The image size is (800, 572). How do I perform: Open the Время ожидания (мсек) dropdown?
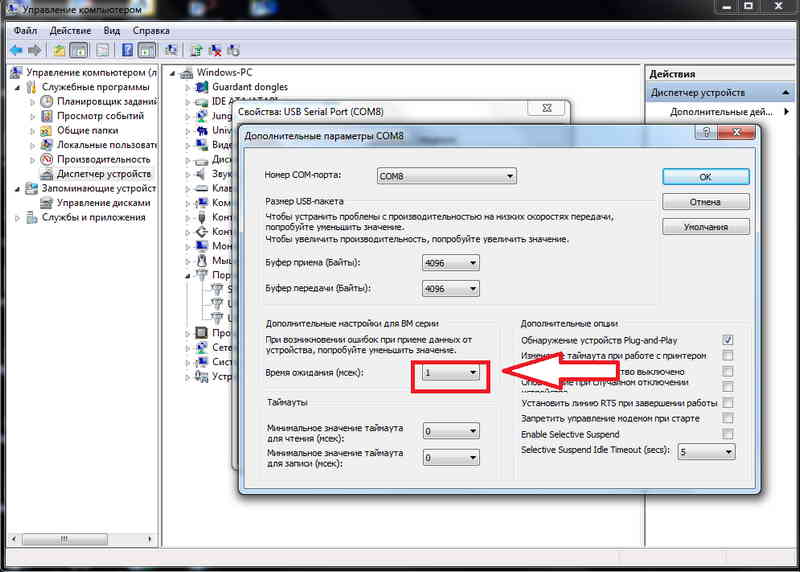451,372
